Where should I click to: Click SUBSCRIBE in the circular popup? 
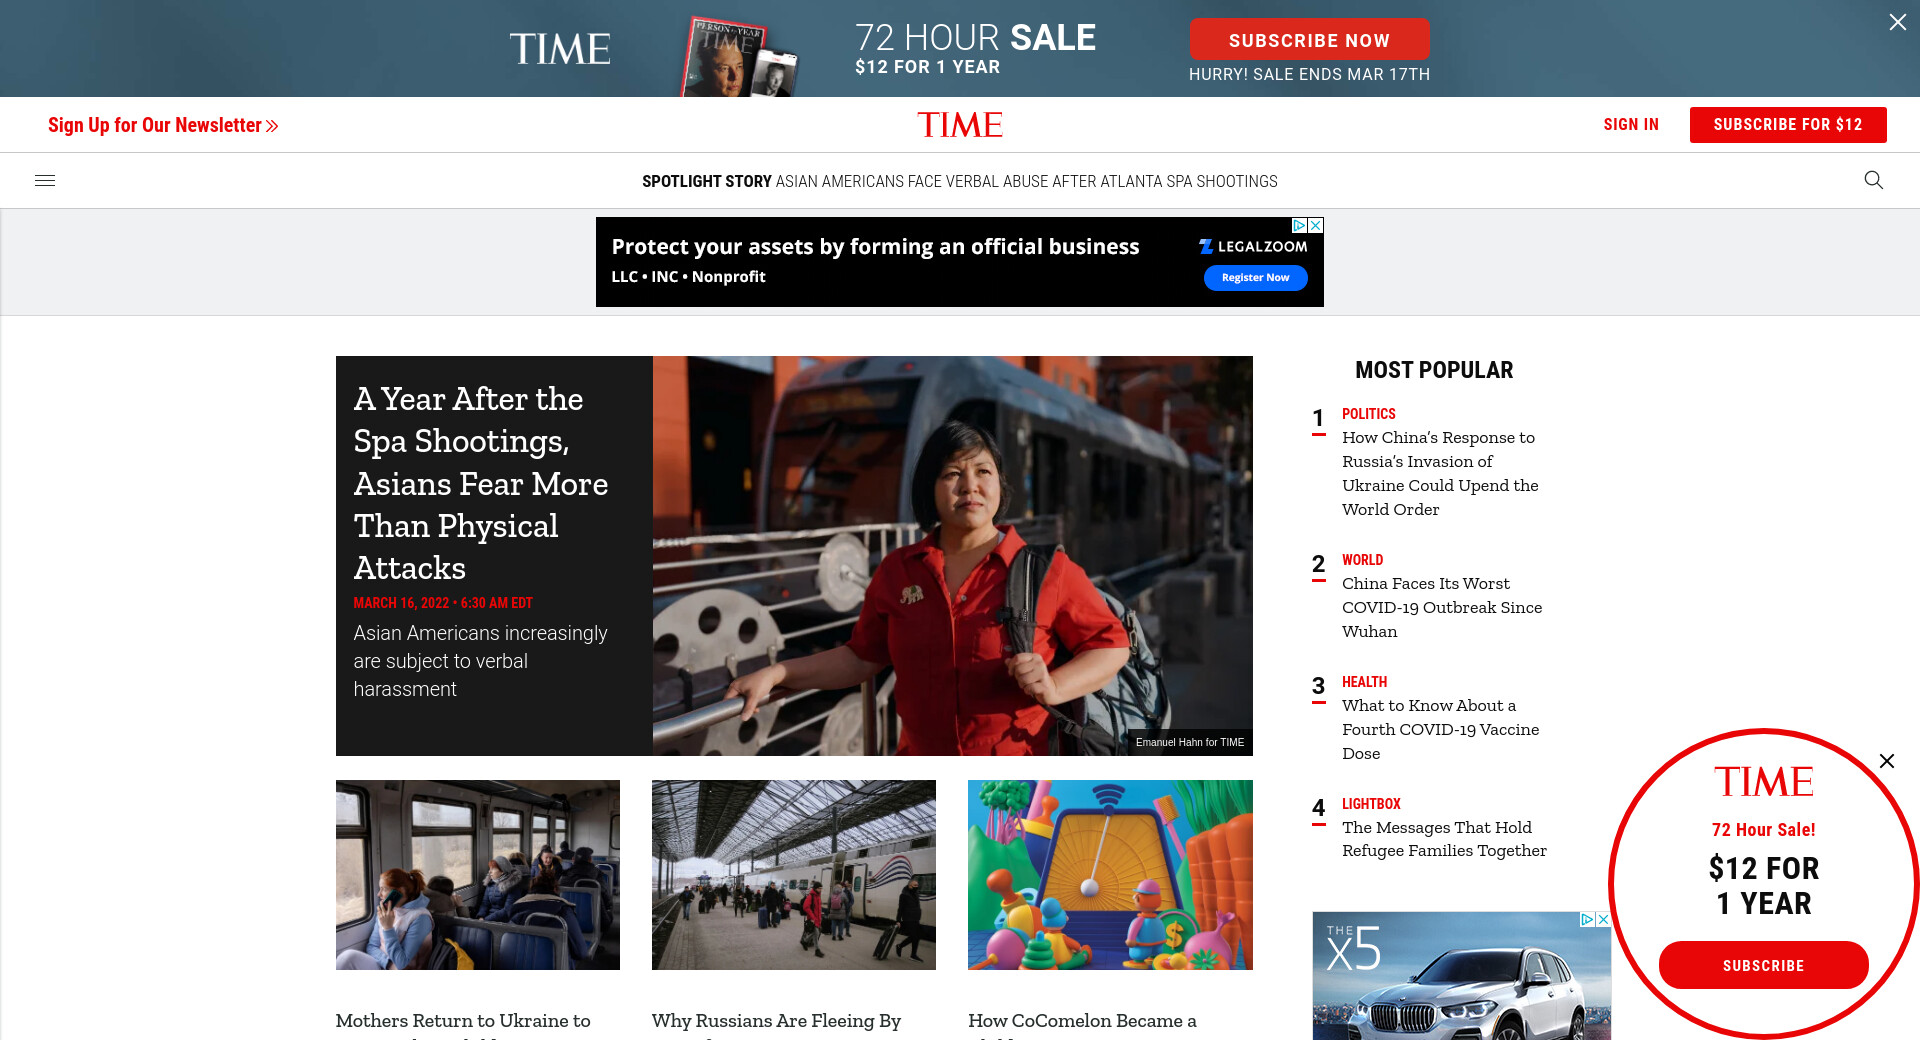pyautogui.click(x=1763, y=965)
